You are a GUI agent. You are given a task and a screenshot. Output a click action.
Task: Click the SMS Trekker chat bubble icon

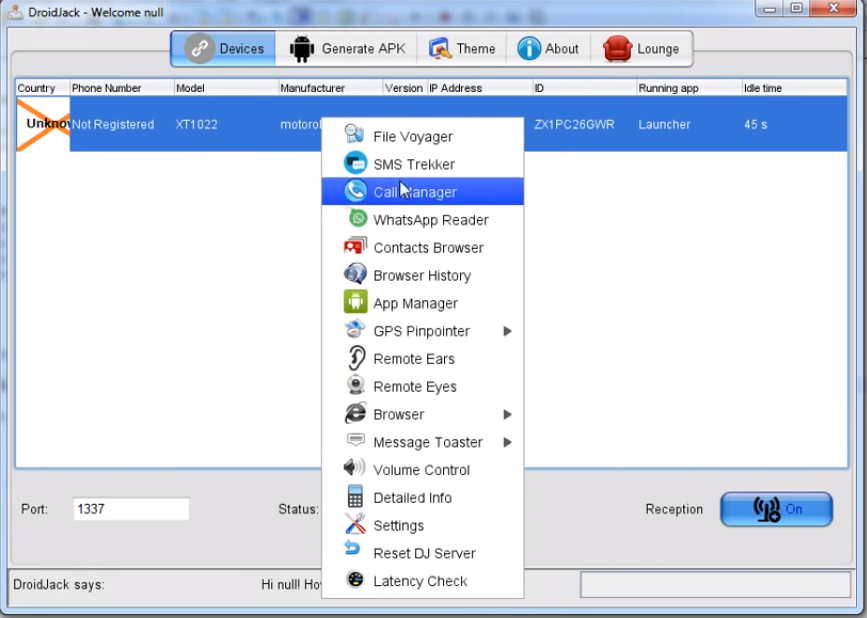(355, 163)
